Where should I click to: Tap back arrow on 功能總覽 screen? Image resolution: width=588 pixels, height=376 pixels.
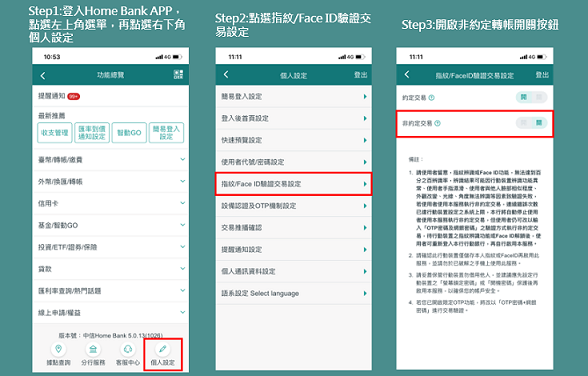coord(43,76)
